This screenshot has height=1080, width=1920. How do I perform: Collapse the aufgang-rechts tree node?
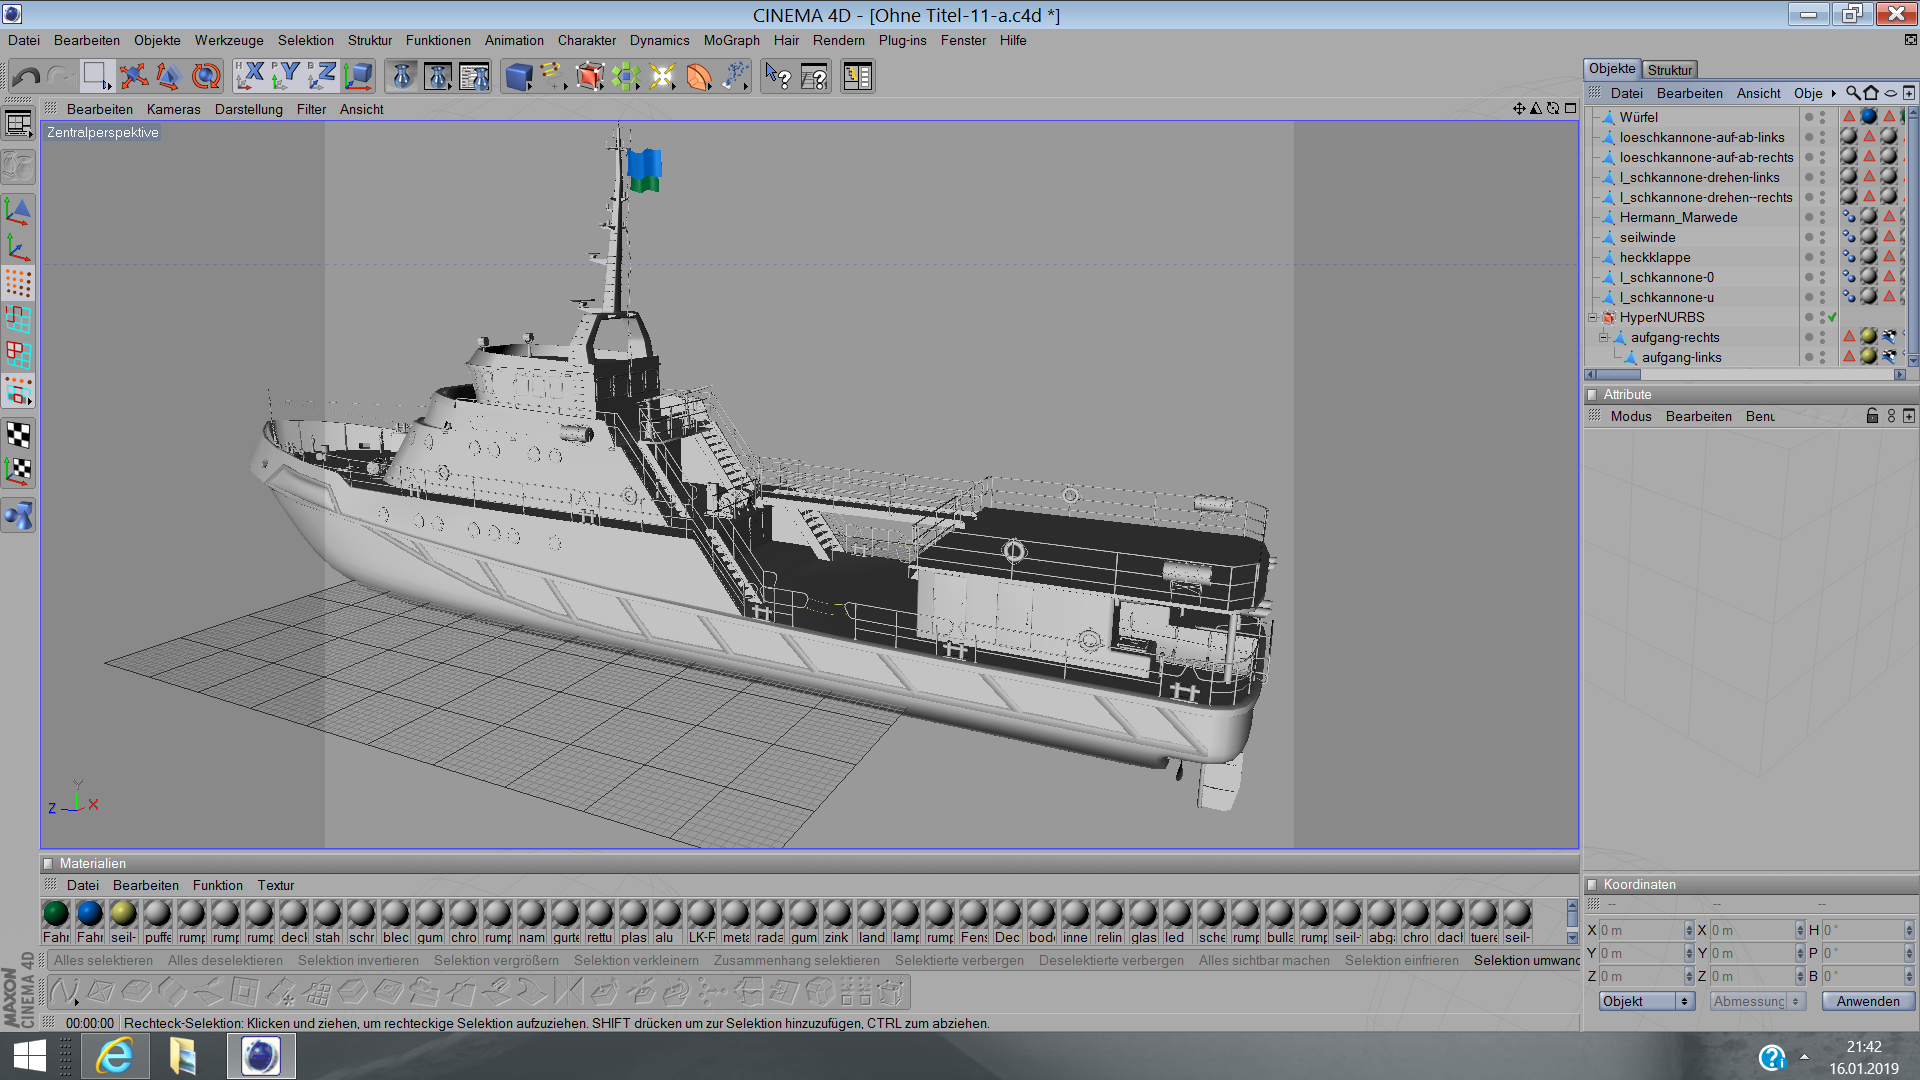point(1604,338)
